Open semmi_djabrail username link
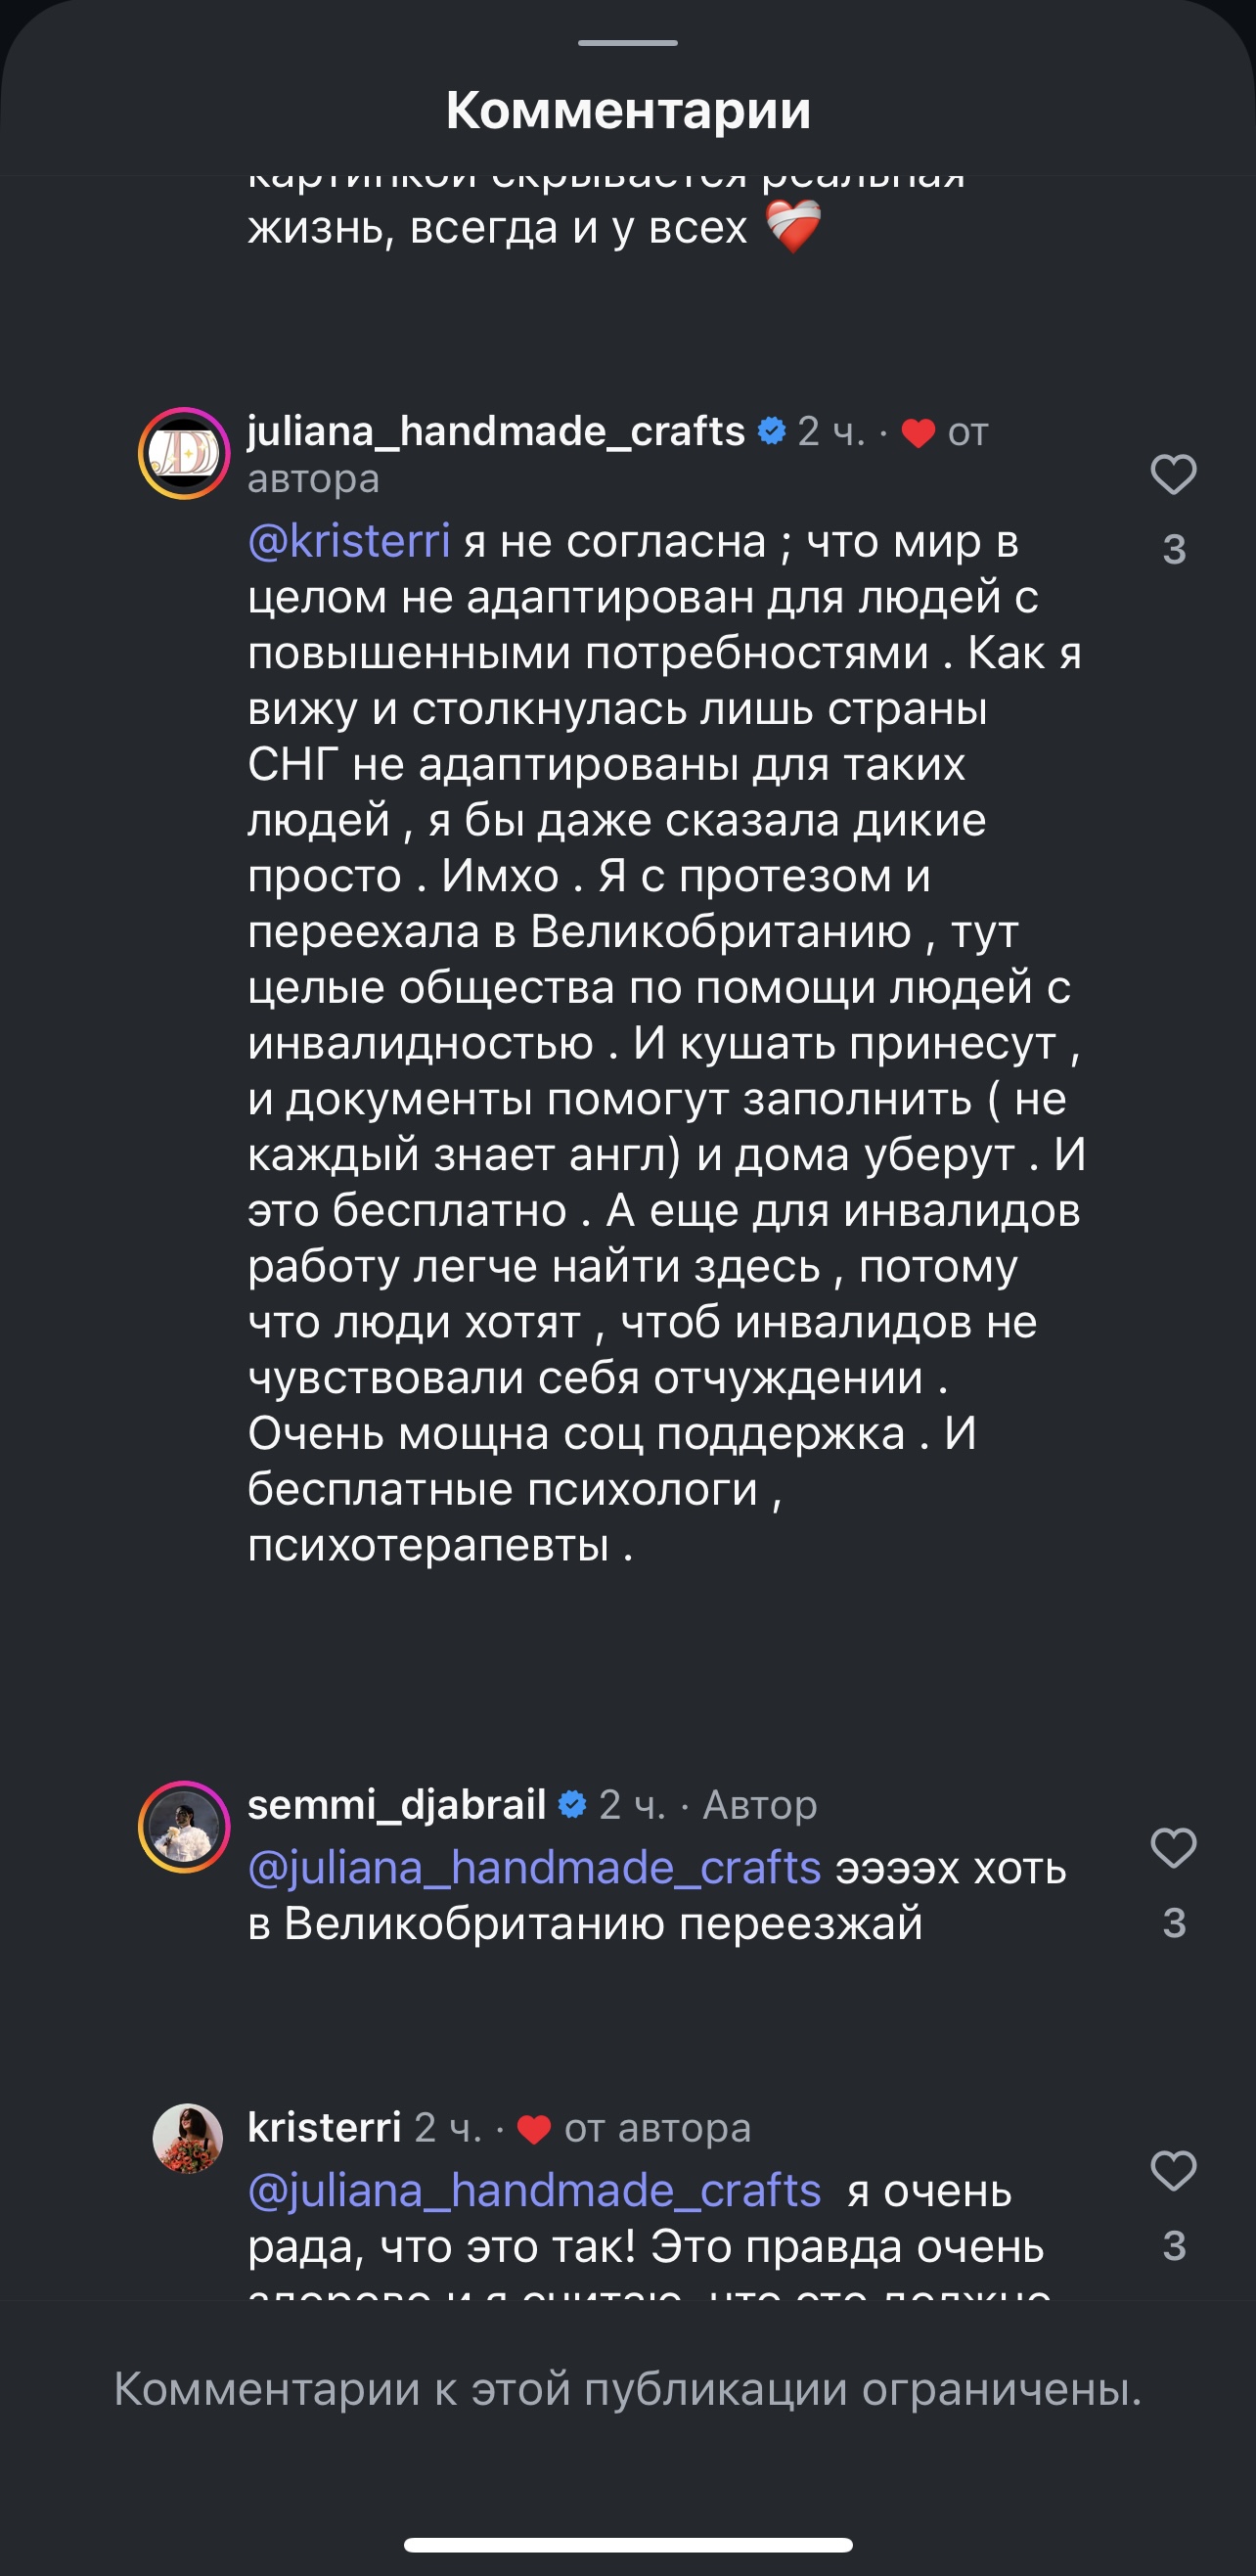The height and width of the screenshot is (2576, 1256). (396, 1804)
